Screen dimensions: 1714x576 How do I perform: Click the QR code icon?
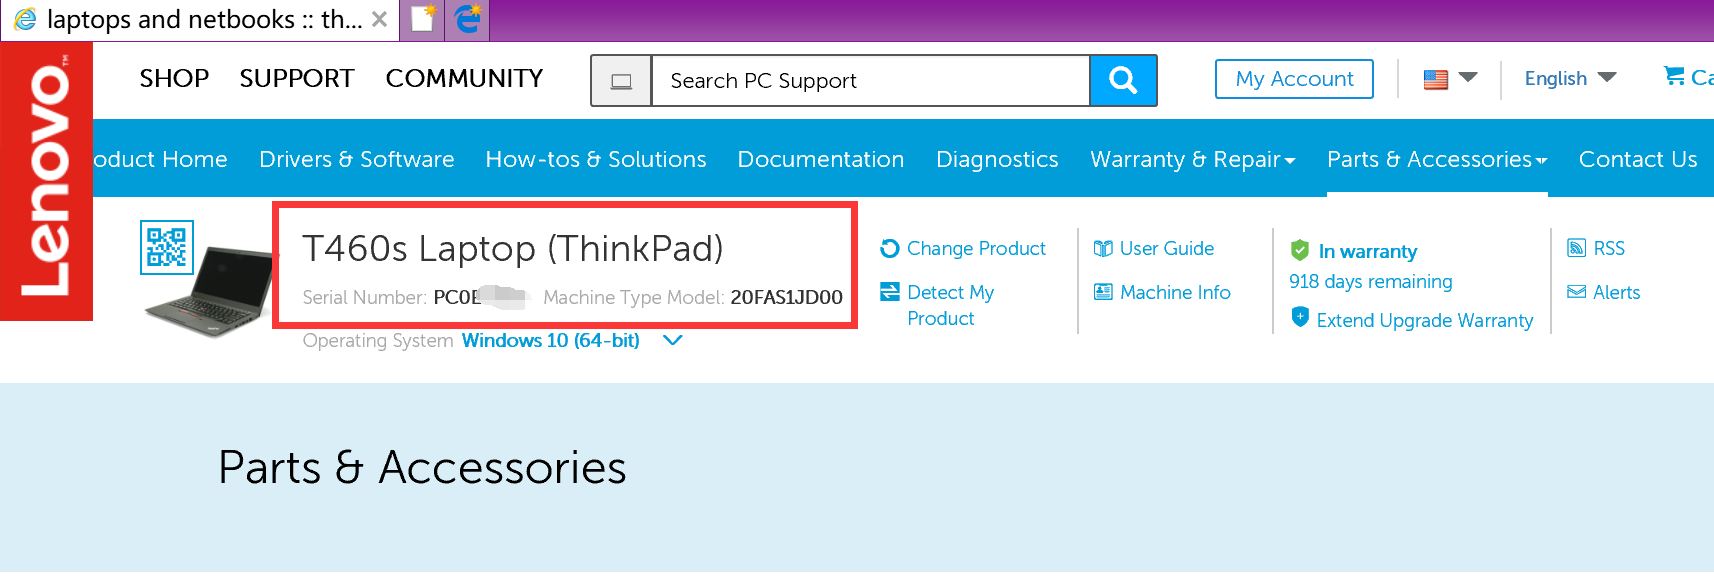pos(166,246)
